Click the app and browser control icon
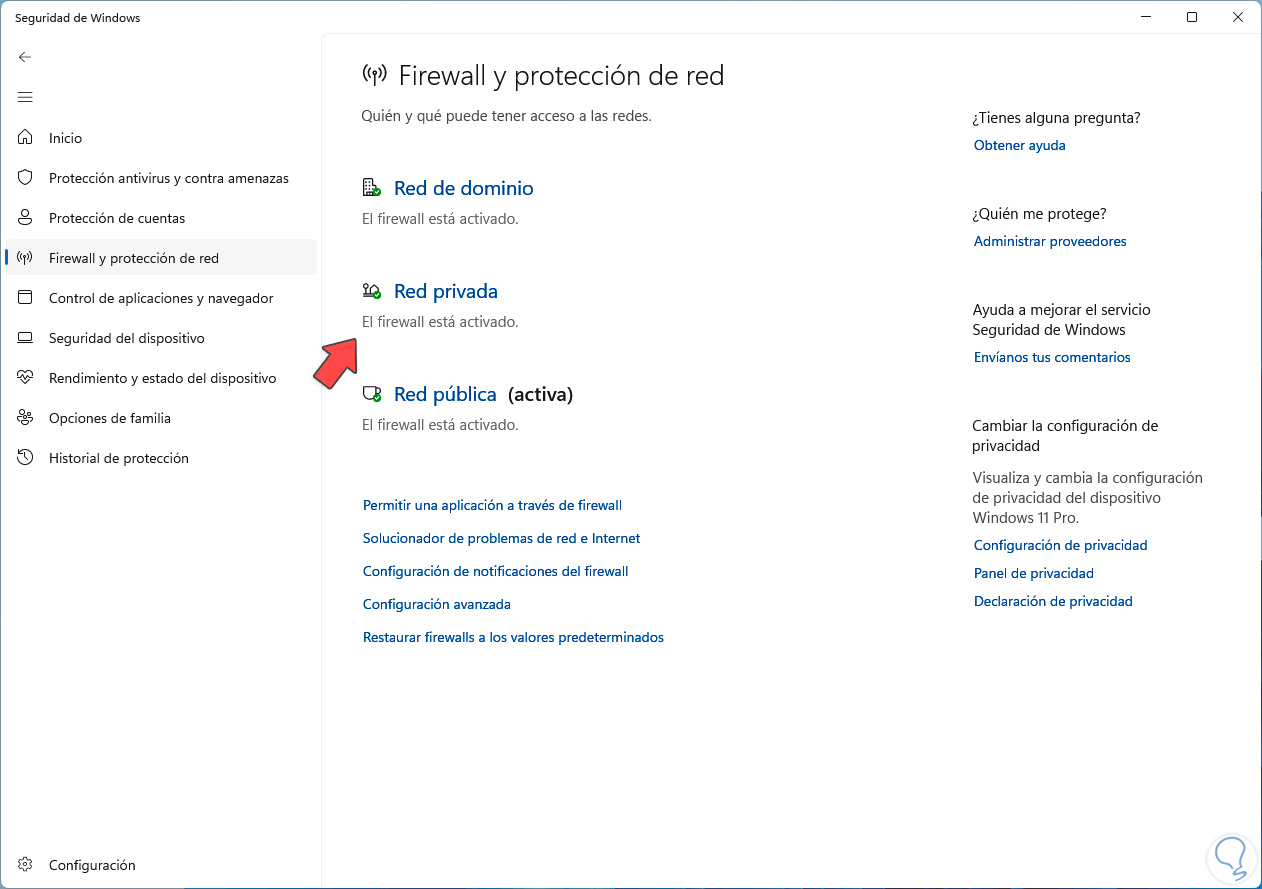The width and height of the screenshot is (1262, 889). click(x=26, y=298)
